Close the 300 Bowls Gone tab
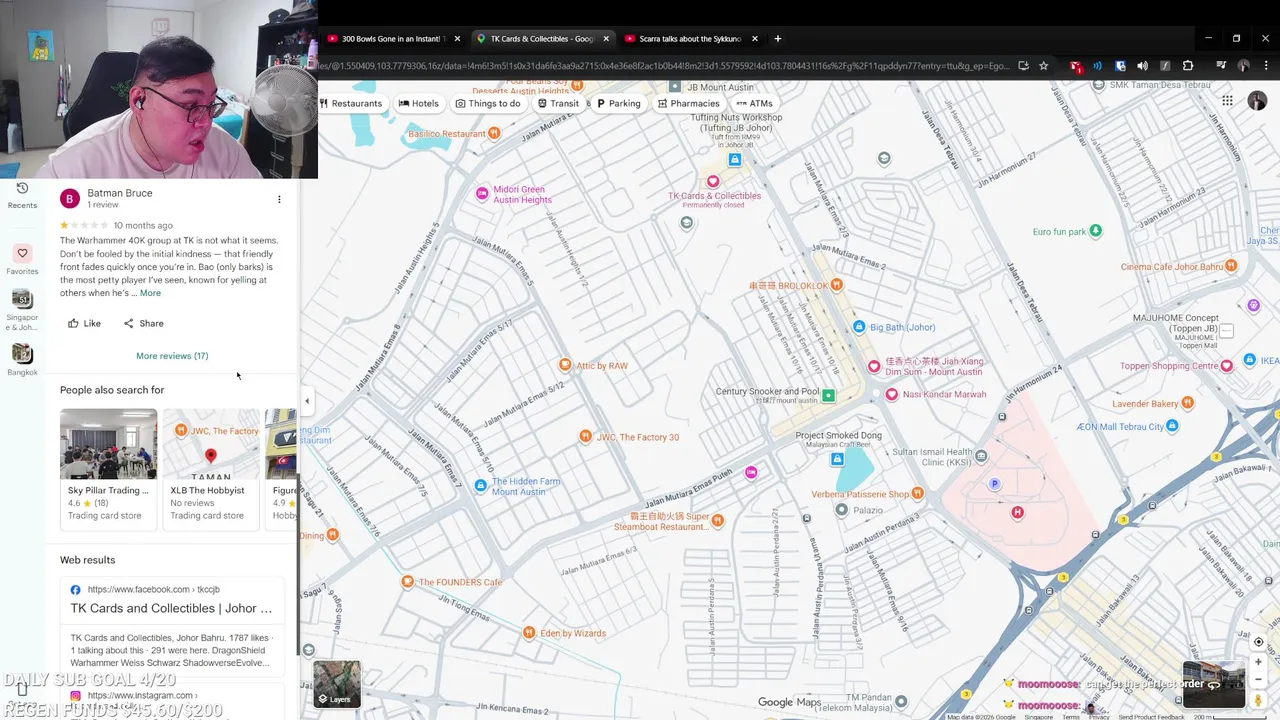This screenshot has height=720, width=1280. coord(457,39)
